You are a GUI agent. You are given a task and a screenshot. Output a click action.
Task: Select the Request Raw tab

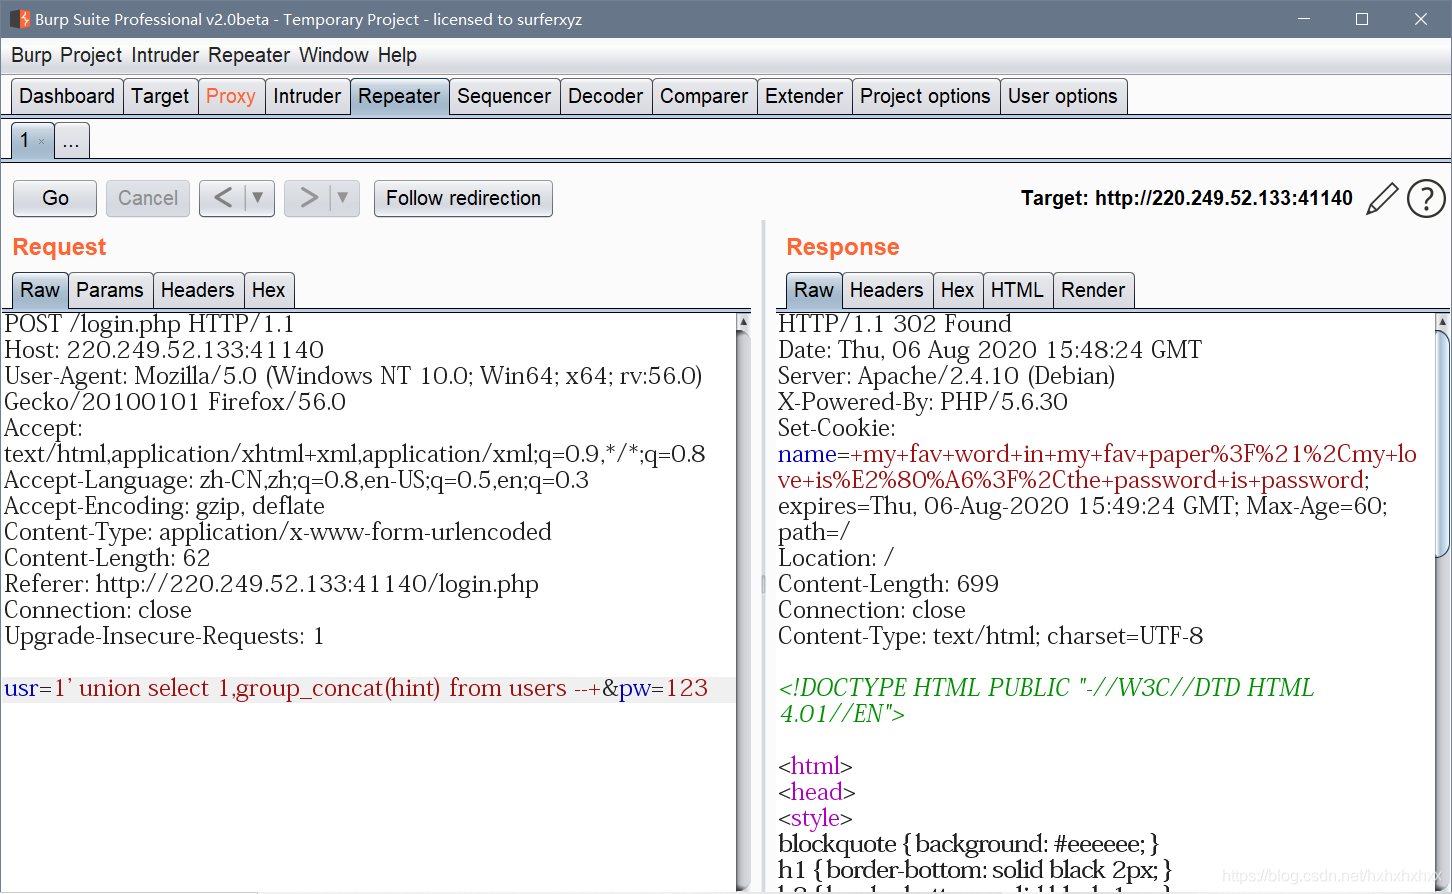pyautogui.click(x=40, y=290)
